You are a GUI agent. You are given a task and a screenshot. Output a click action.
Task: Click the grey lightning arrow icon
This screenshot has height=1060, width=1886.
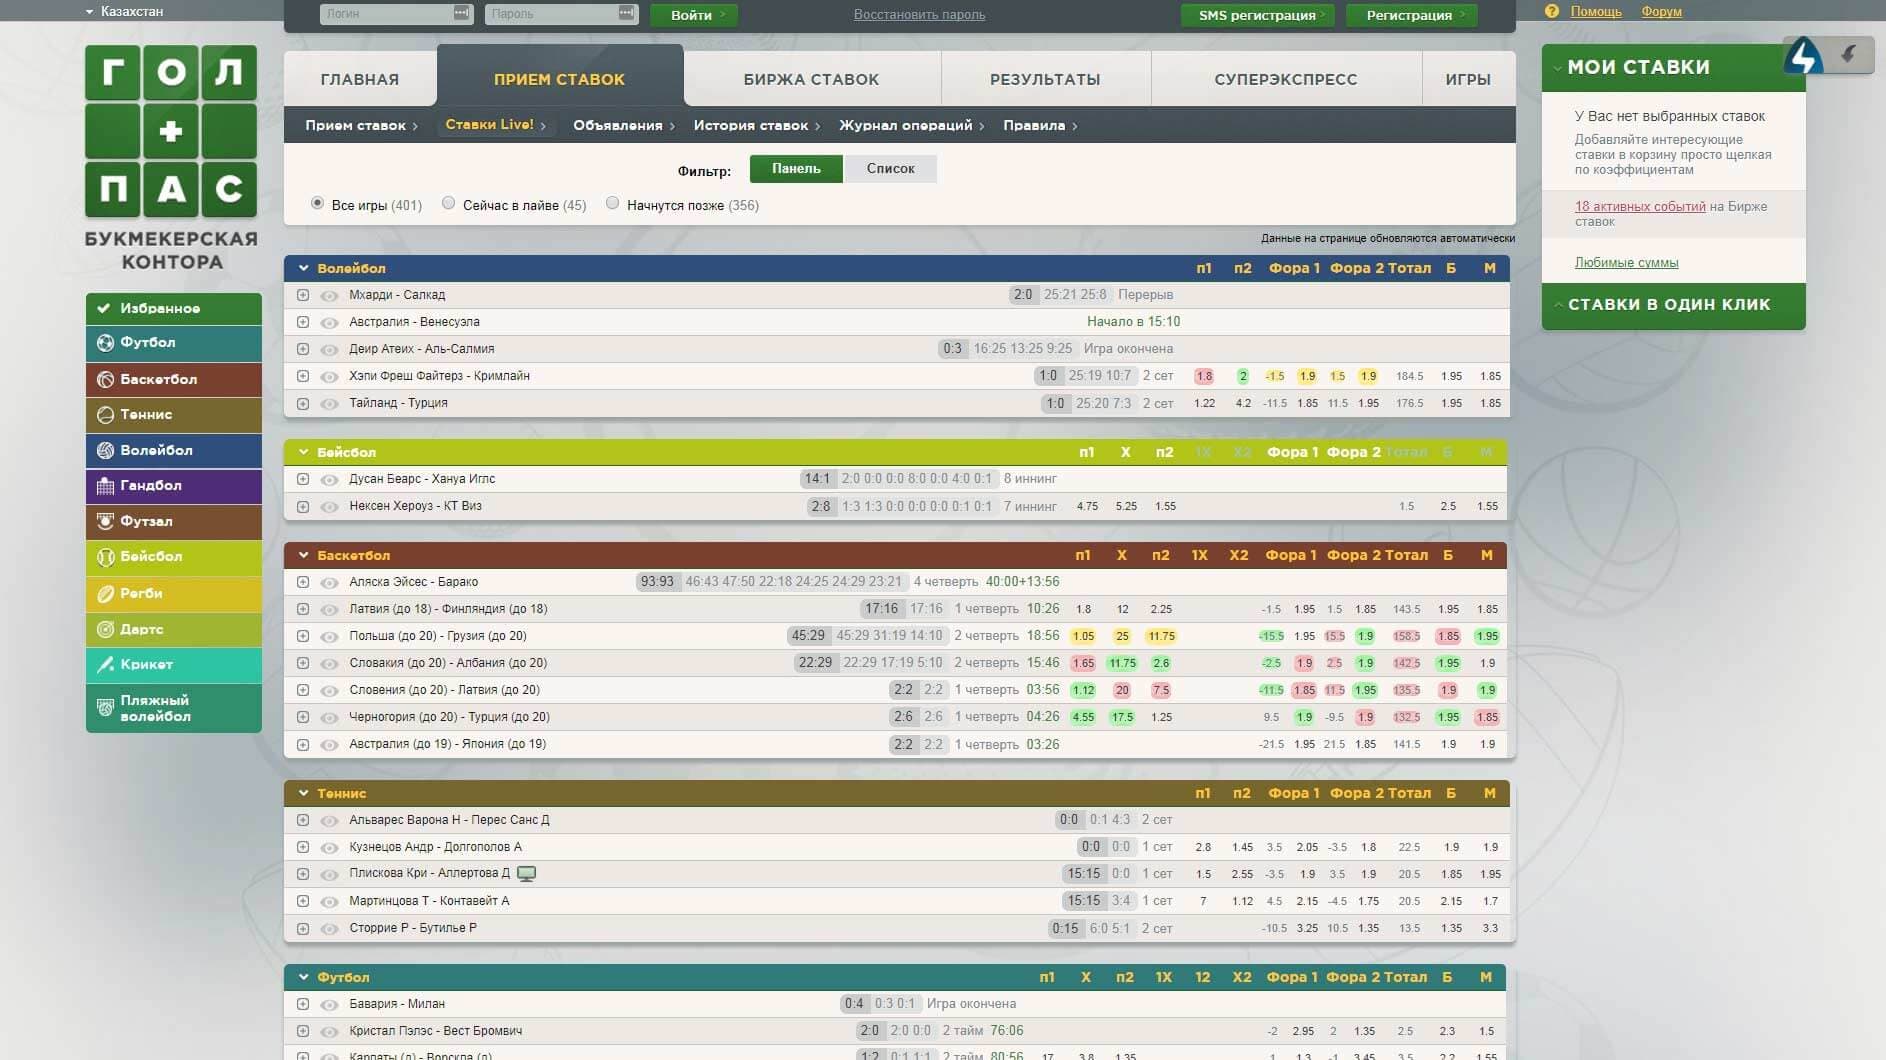[1848, 54]
